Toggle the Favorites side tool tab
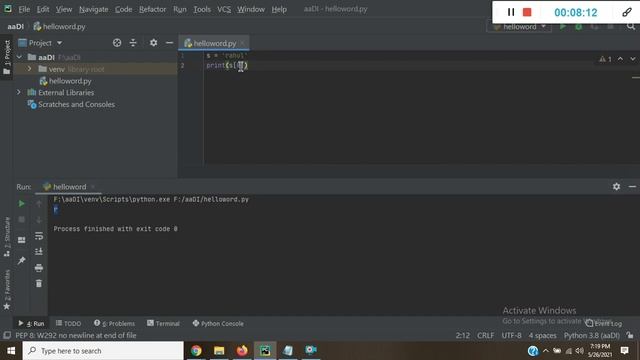Screen dimensions: 640x360 click(7, 290)
